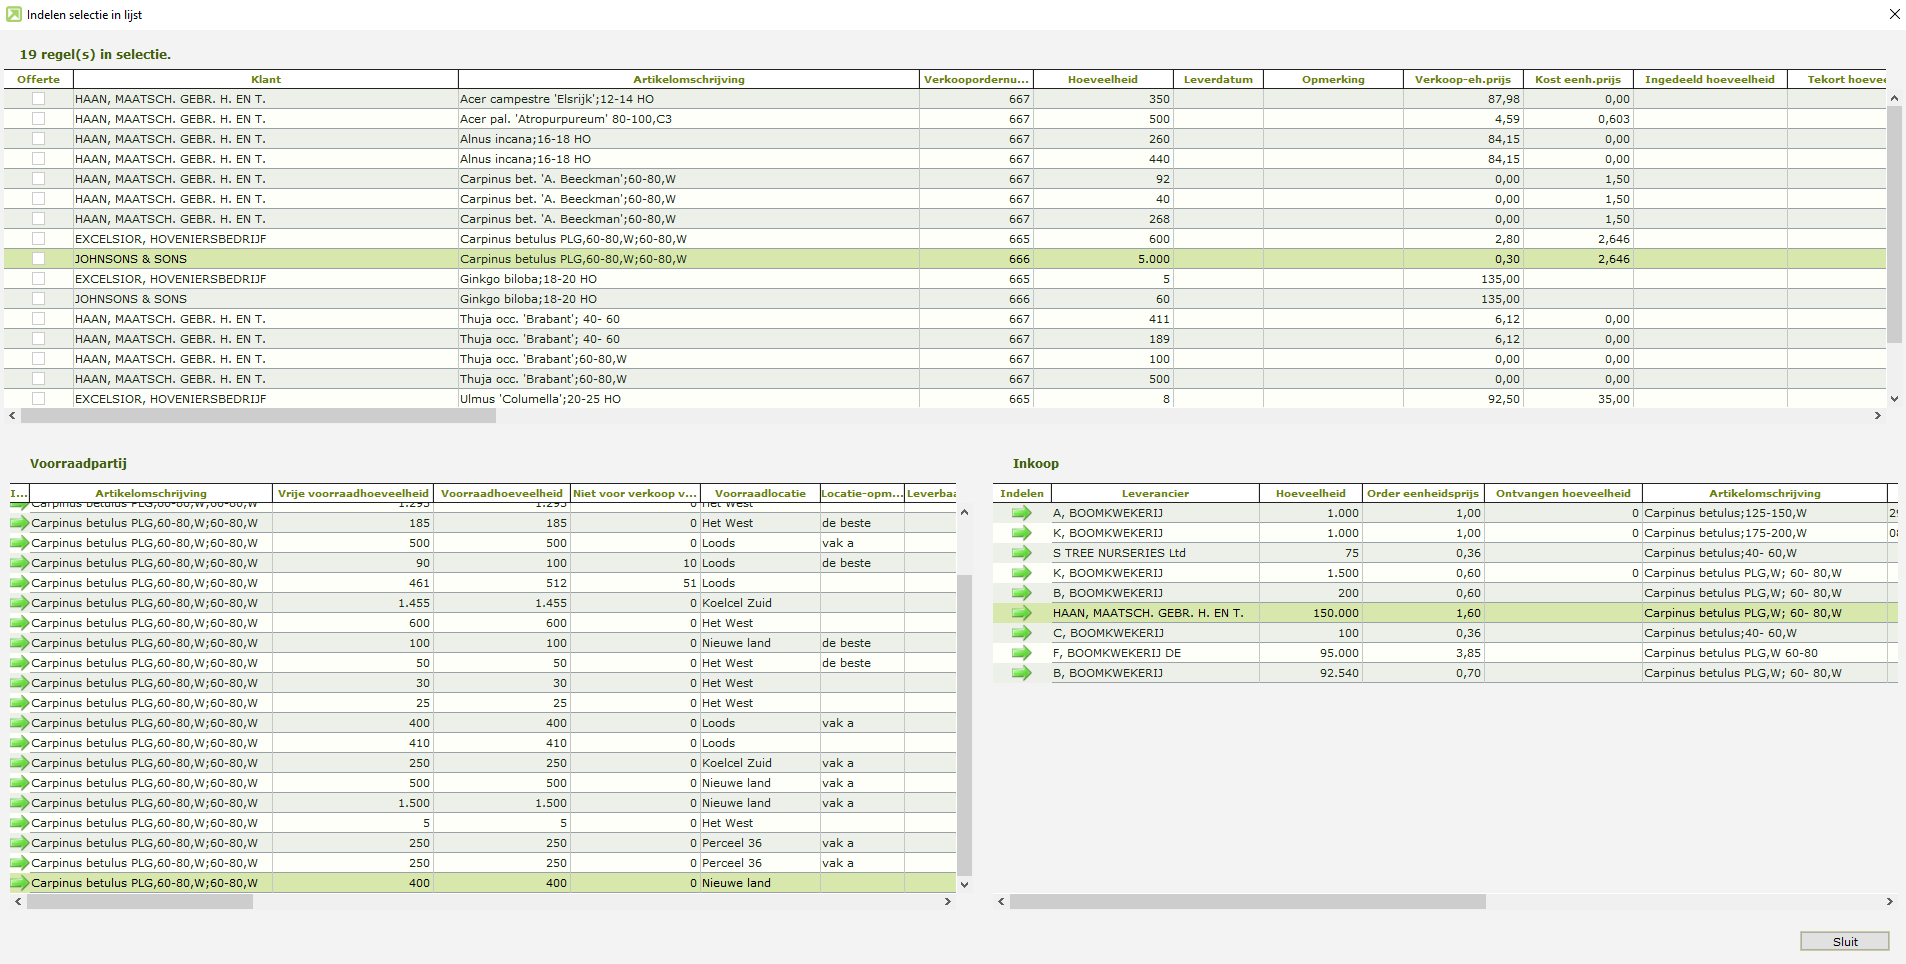This screenshot has height=964, width=1906.
Task: Click green arrow for A, BOOMKWEKERIJ row
Action: [x=1021, y=513]
